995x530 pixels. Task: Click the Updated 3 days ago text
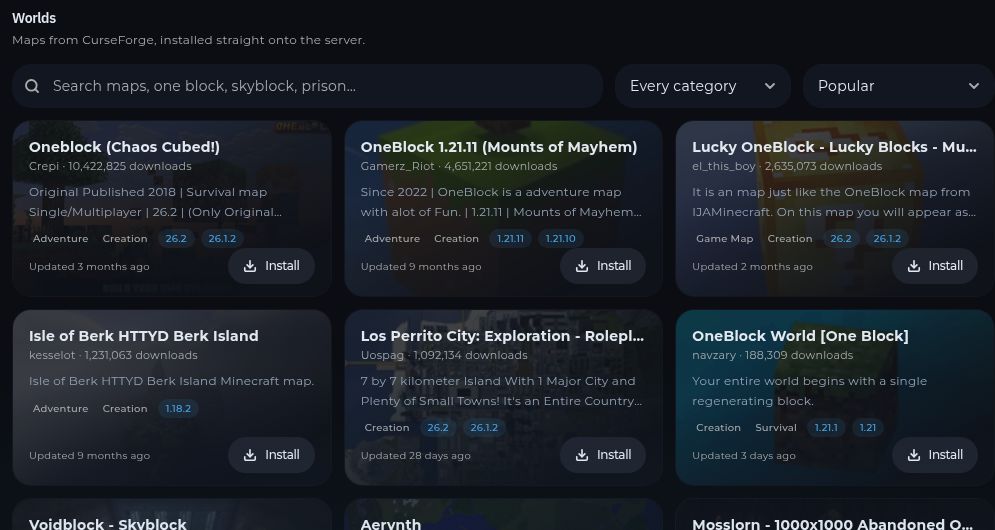tap(744, 456)
